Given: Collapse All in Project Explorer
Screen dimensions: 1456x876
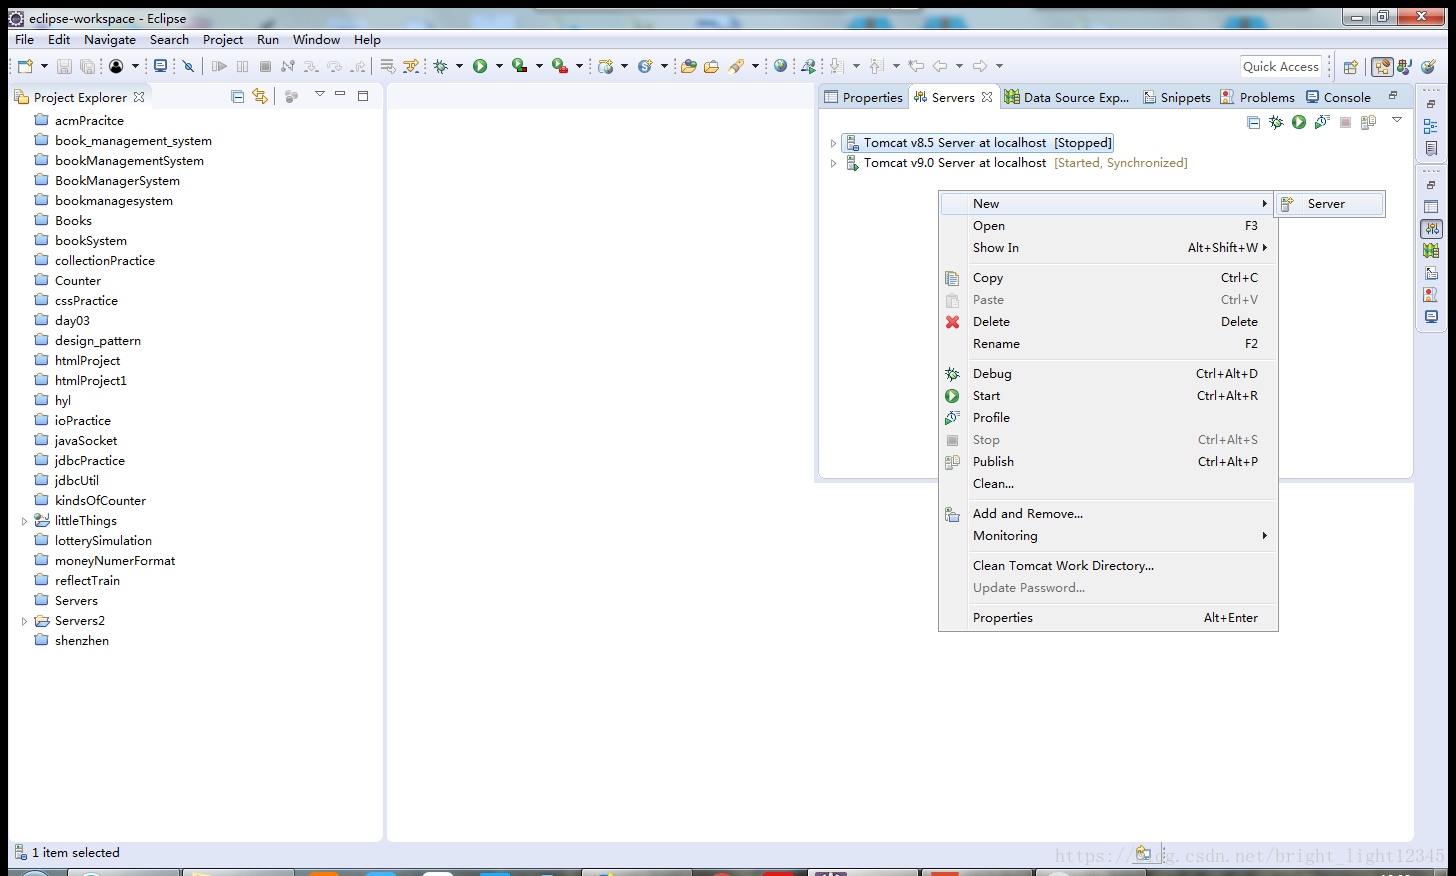Looking at the screenshot, I should 238,96.
